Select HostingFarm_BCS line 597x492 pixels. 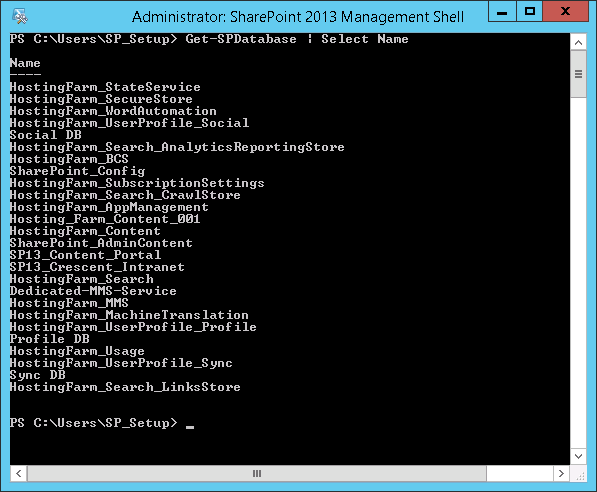coord(69,159)
